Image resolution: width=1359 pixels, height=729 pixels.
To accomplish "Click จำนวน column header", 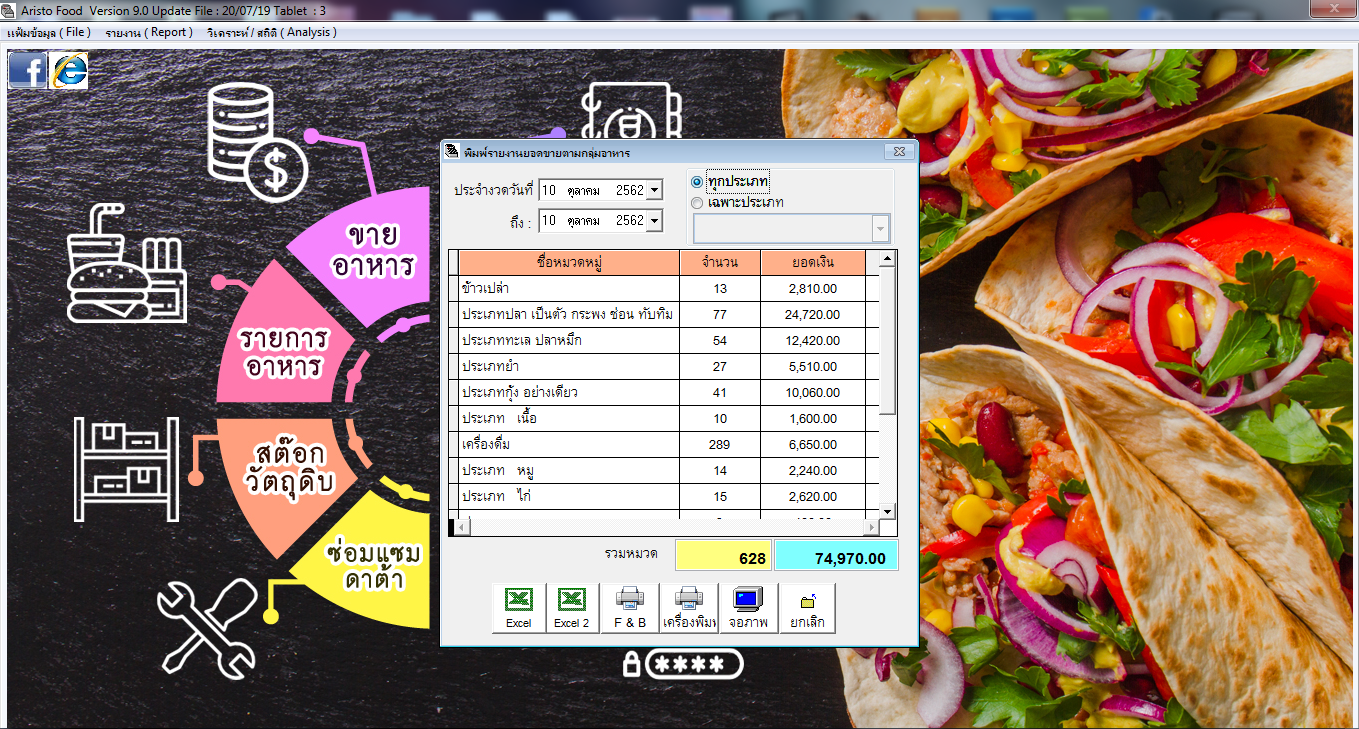I will [720, 263].
